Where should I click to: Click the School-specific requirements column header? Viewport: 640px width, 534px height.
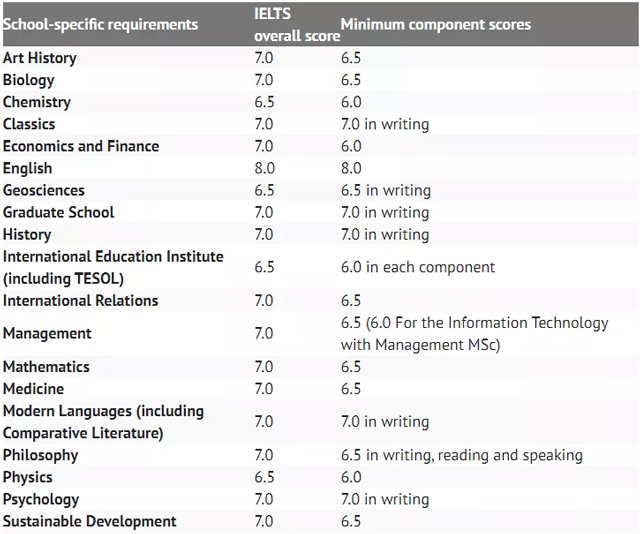coord(100,24)
